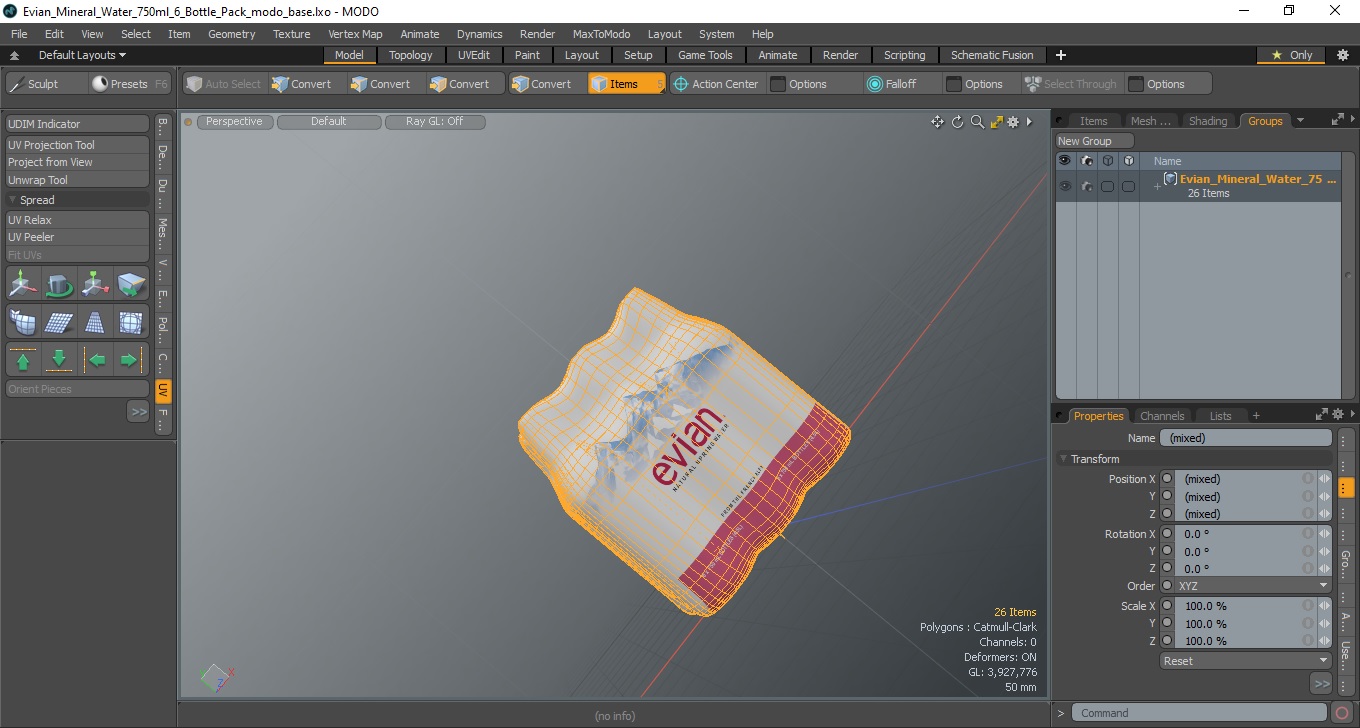Choose the trapezoid perspective grid icon

click(95, 322)
